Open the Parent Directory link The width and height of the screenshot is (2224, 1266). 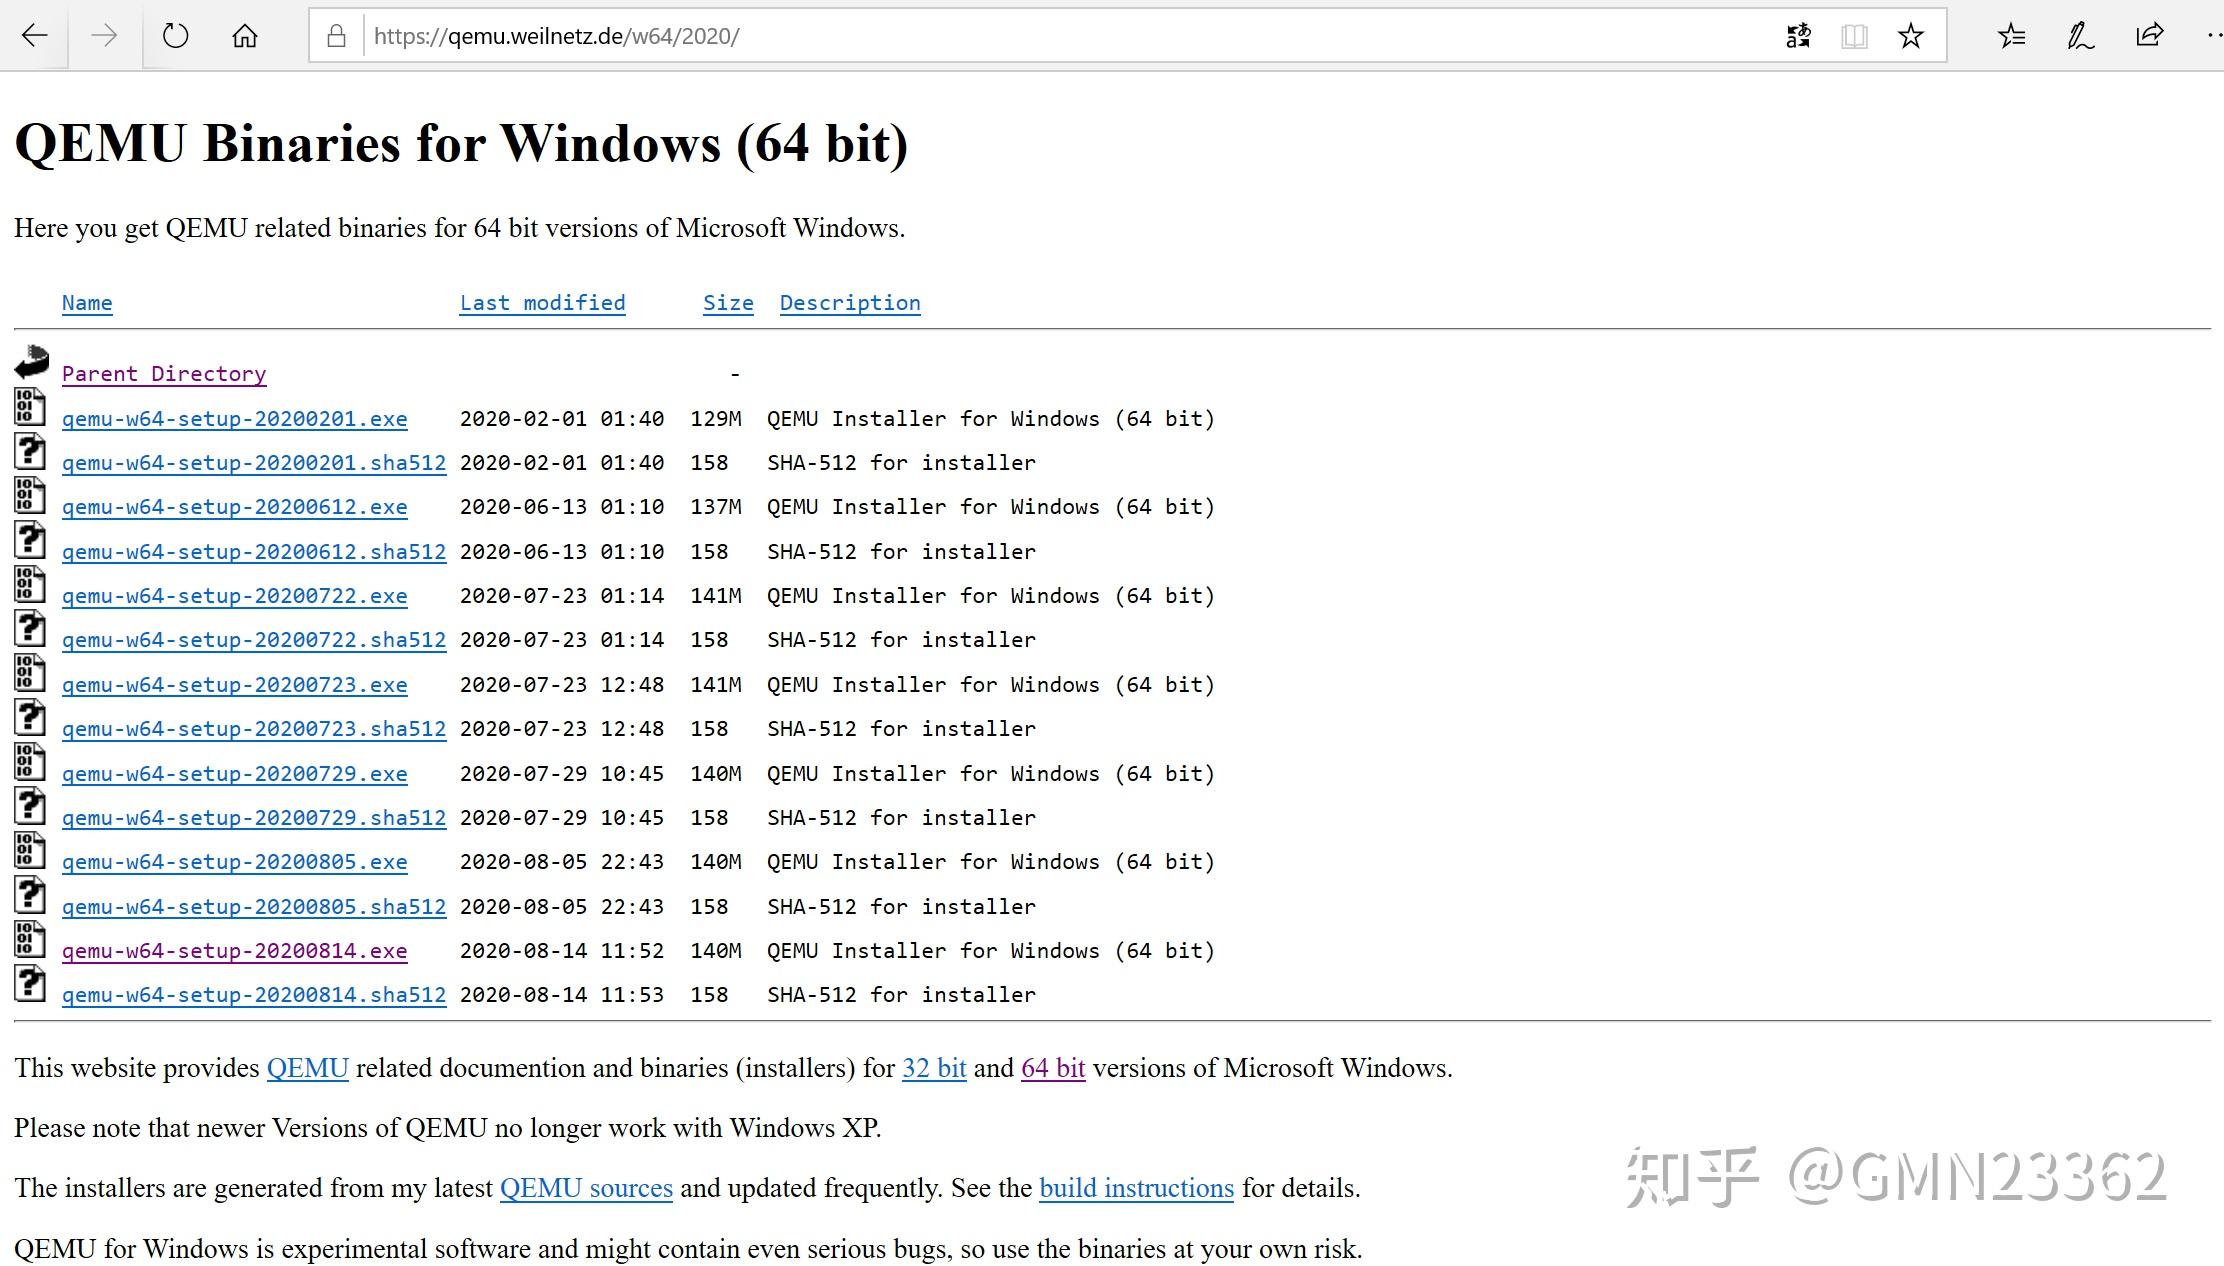click(x=164, y=373)
